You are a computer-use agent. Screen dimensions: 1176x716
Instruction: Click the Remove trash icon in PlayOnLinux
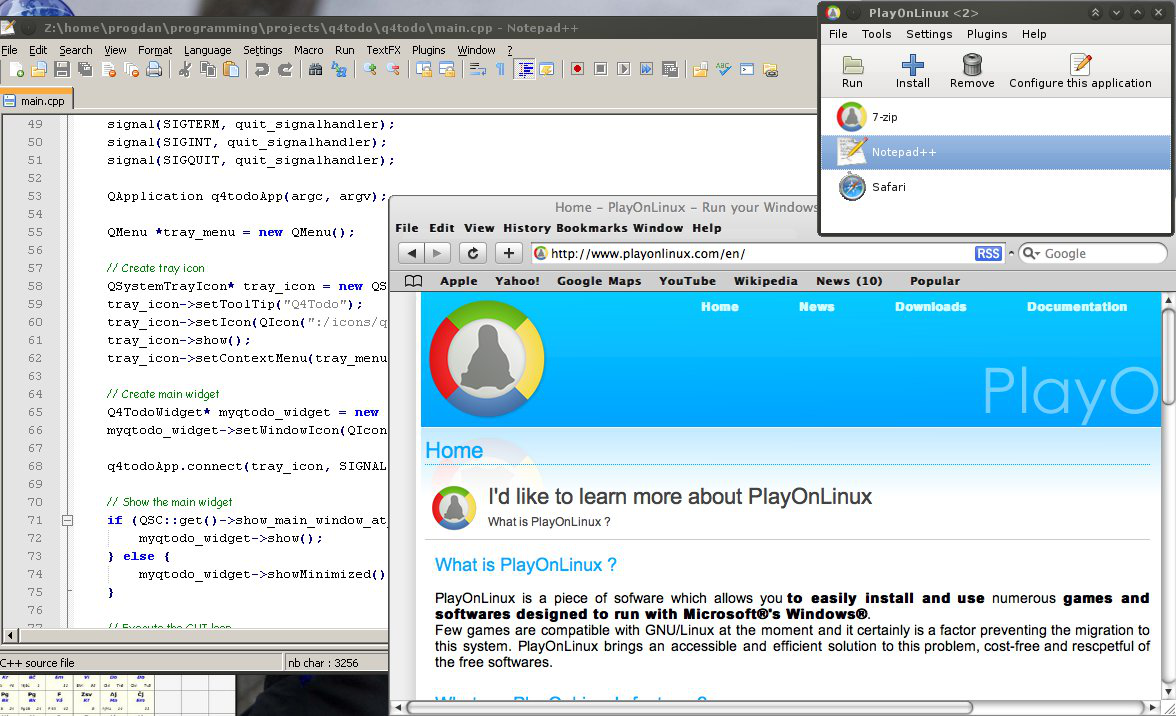[972, 71]
